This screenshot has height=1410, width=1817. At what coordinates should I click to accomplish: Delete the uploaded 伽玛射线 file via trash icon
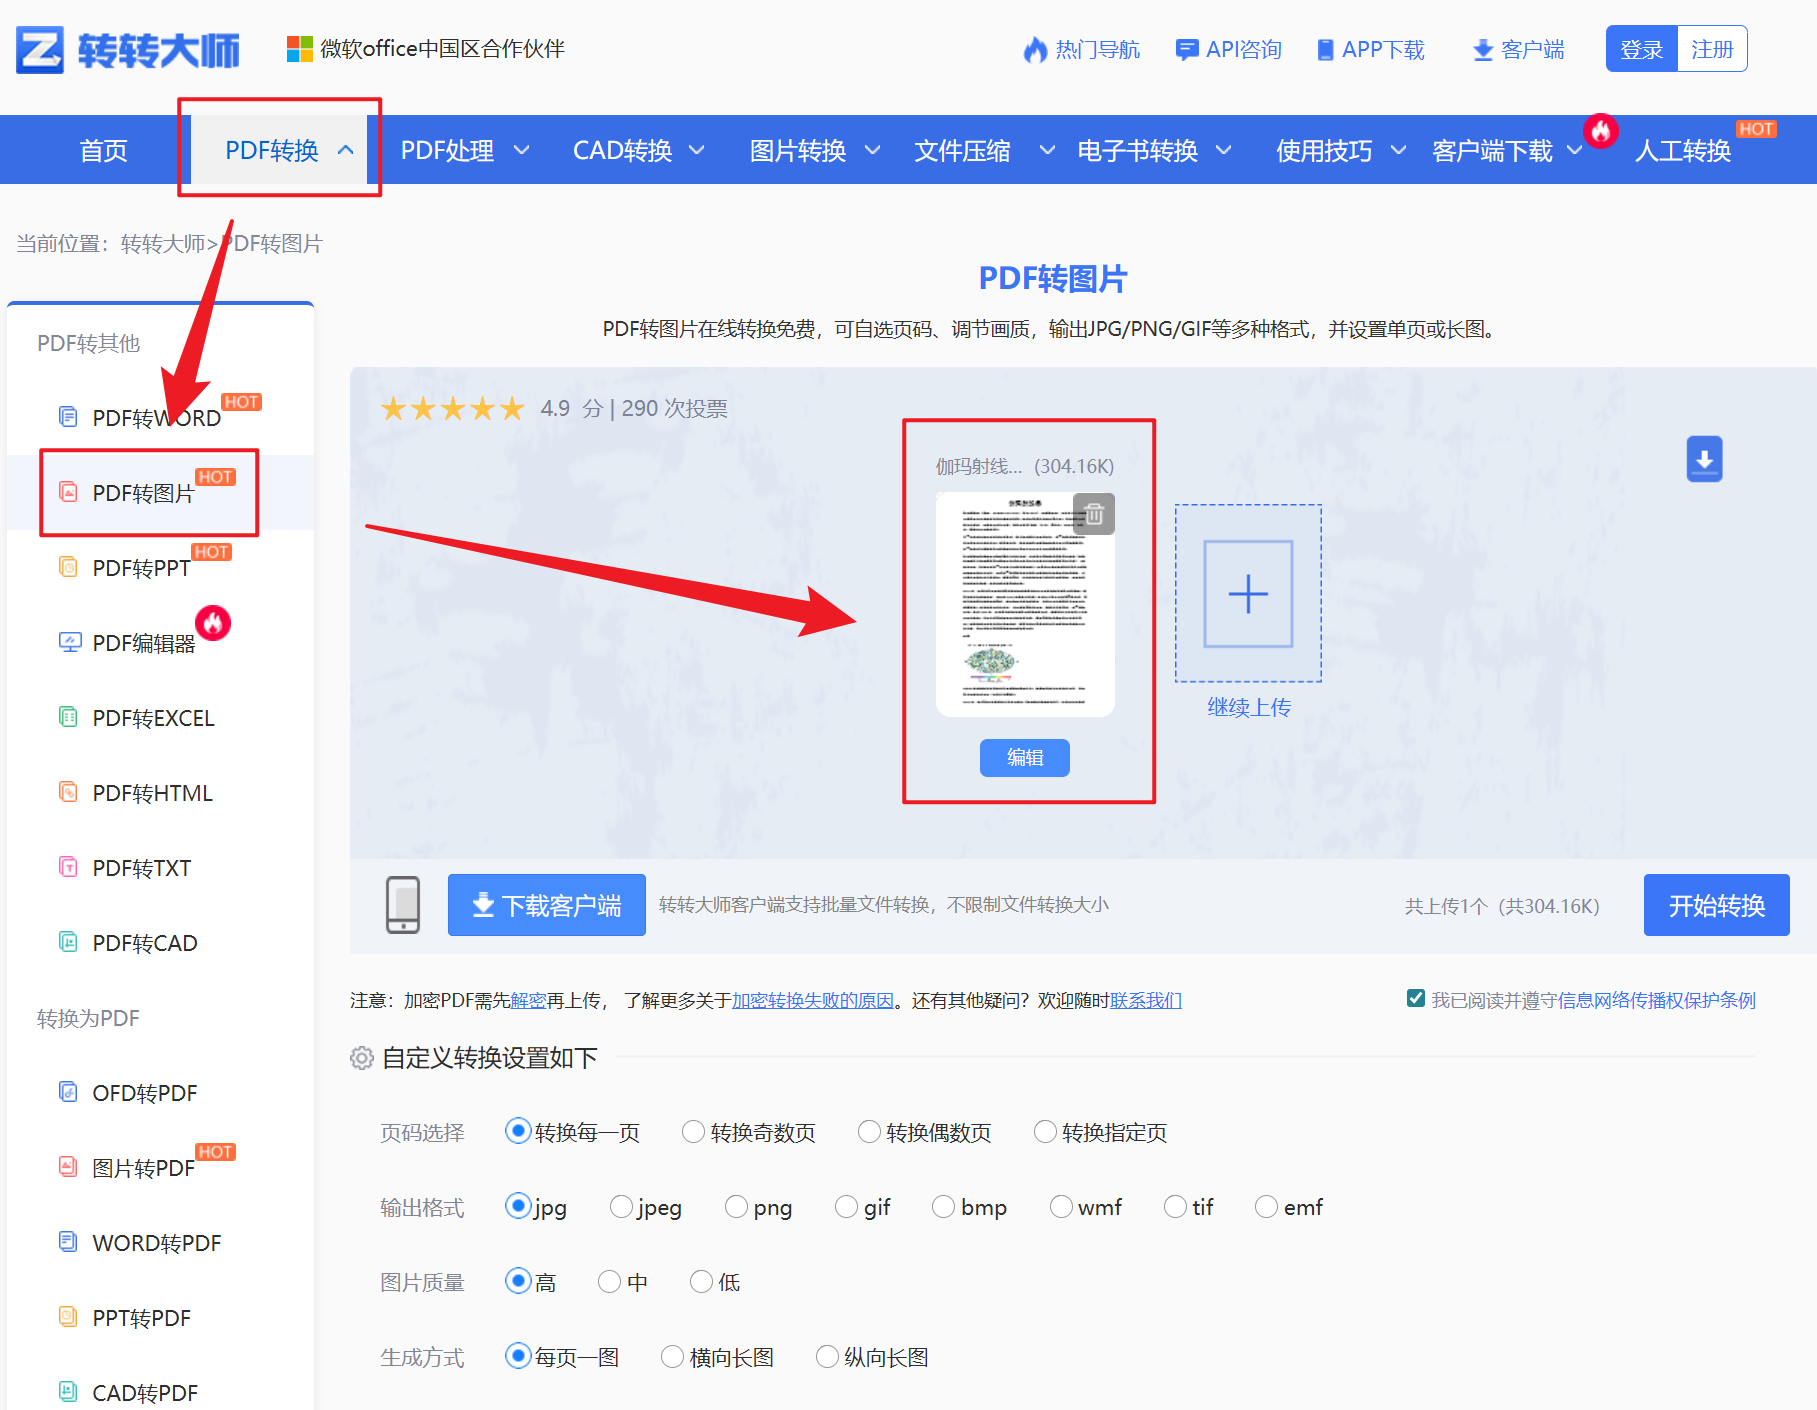(x=1094, y=514)
